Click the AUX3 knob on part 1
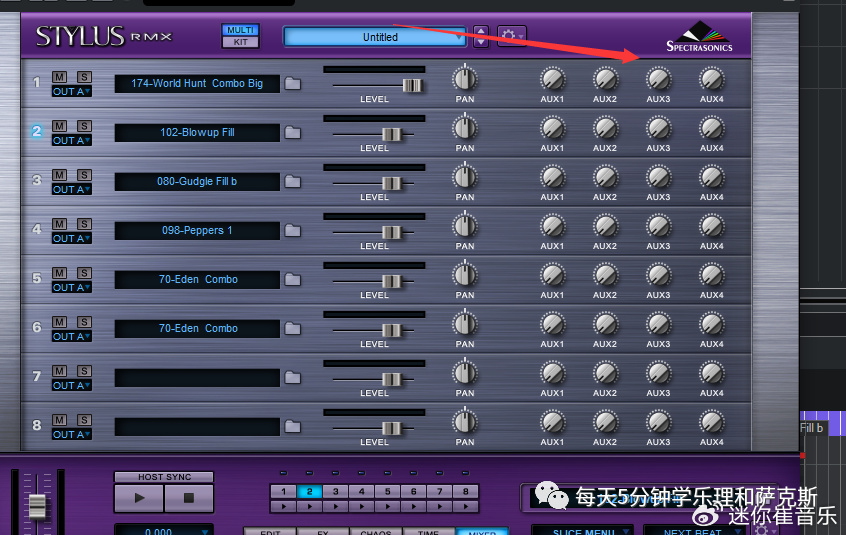Image resolution: width=846 pixels, height=535 pixels. coord(659,79)
